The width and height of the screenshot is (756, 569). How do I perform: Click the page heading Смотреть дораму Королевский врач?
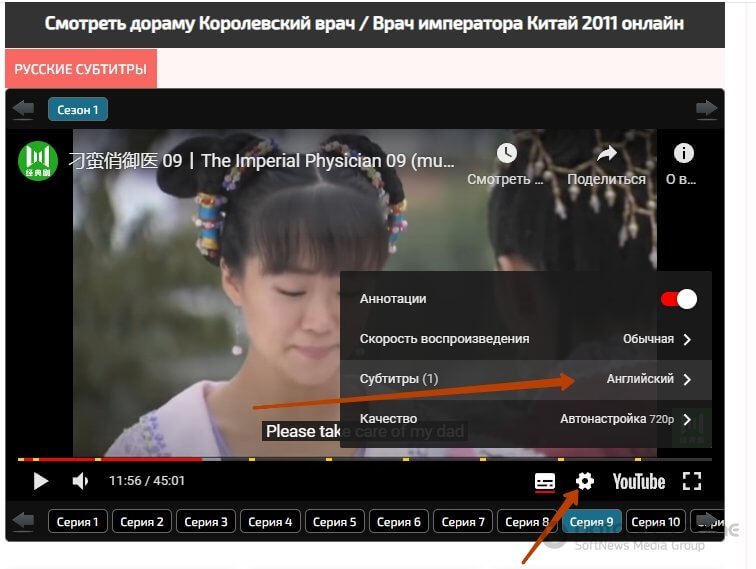[364, 23]
